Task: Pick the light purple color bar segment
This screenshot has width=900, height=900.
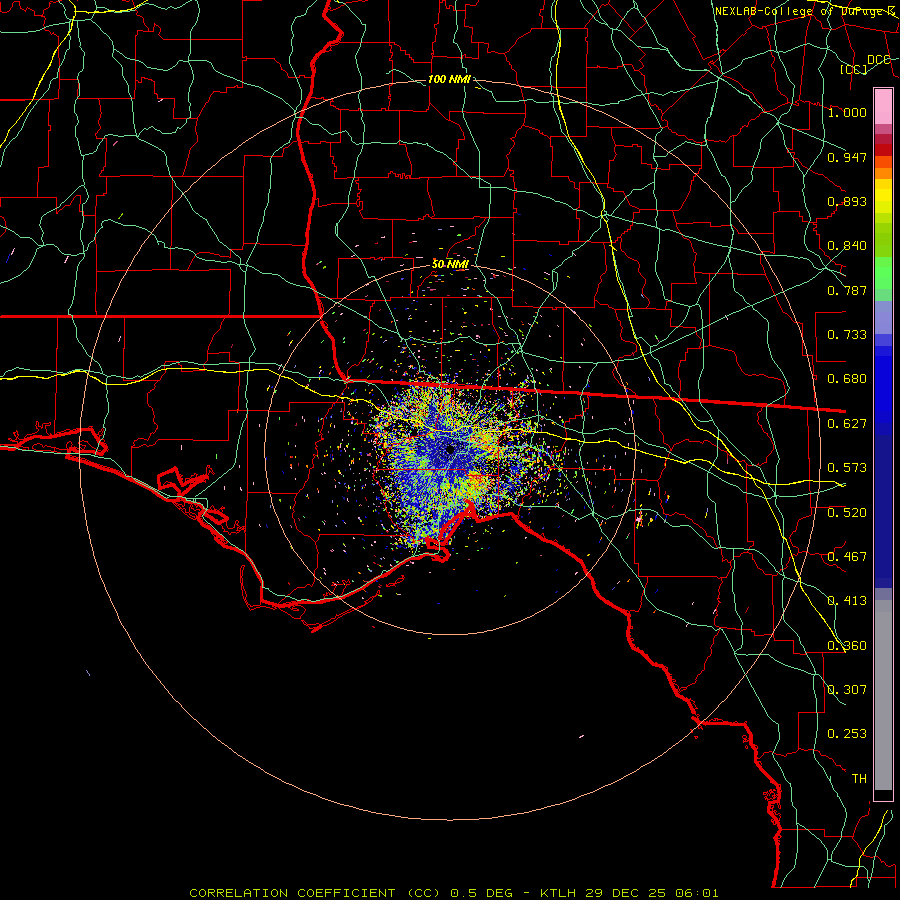Action: [x=883, y=317]
